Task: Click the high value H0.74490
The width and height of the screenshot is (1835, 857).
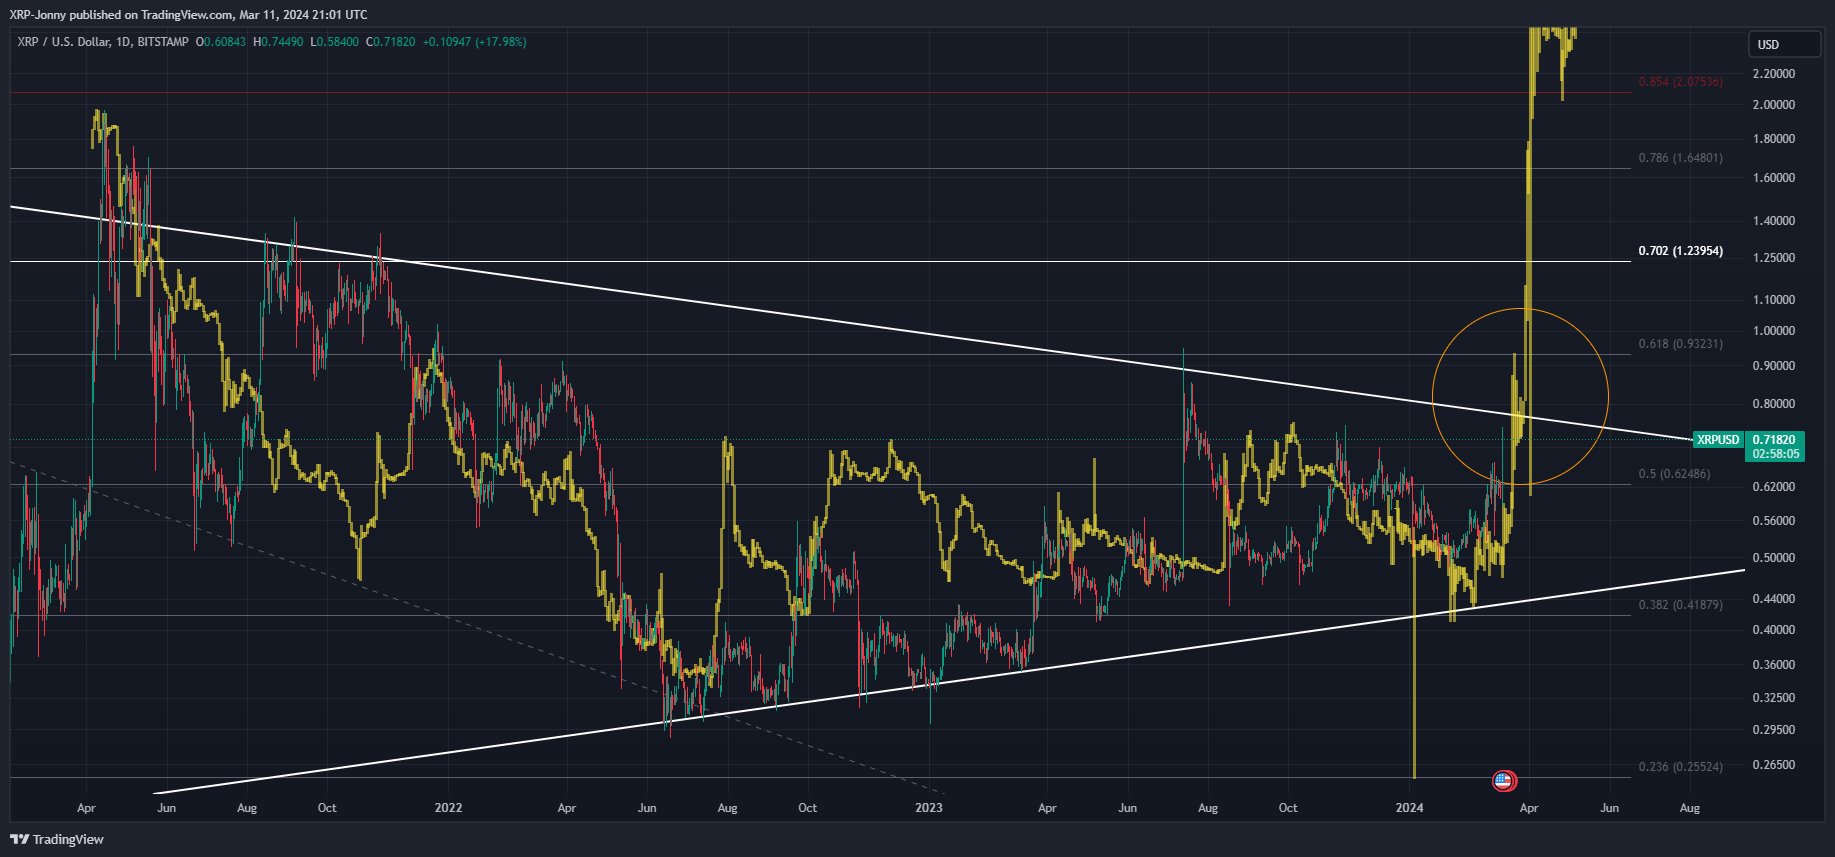Action: click(x=278, y=42)
